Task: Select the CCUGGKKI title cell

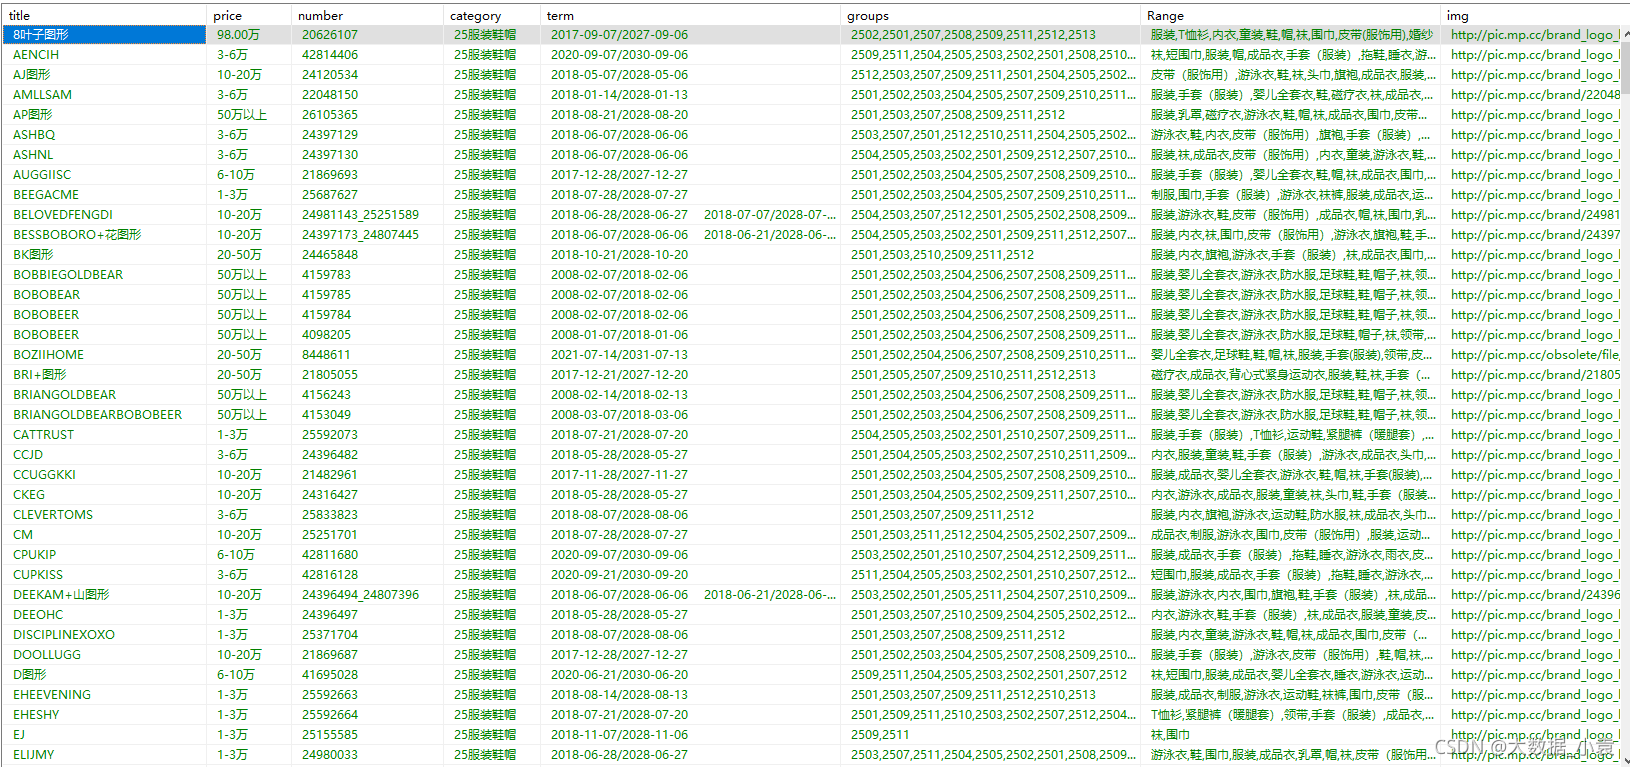Action: pyautogui.click(x=104, y=475)
